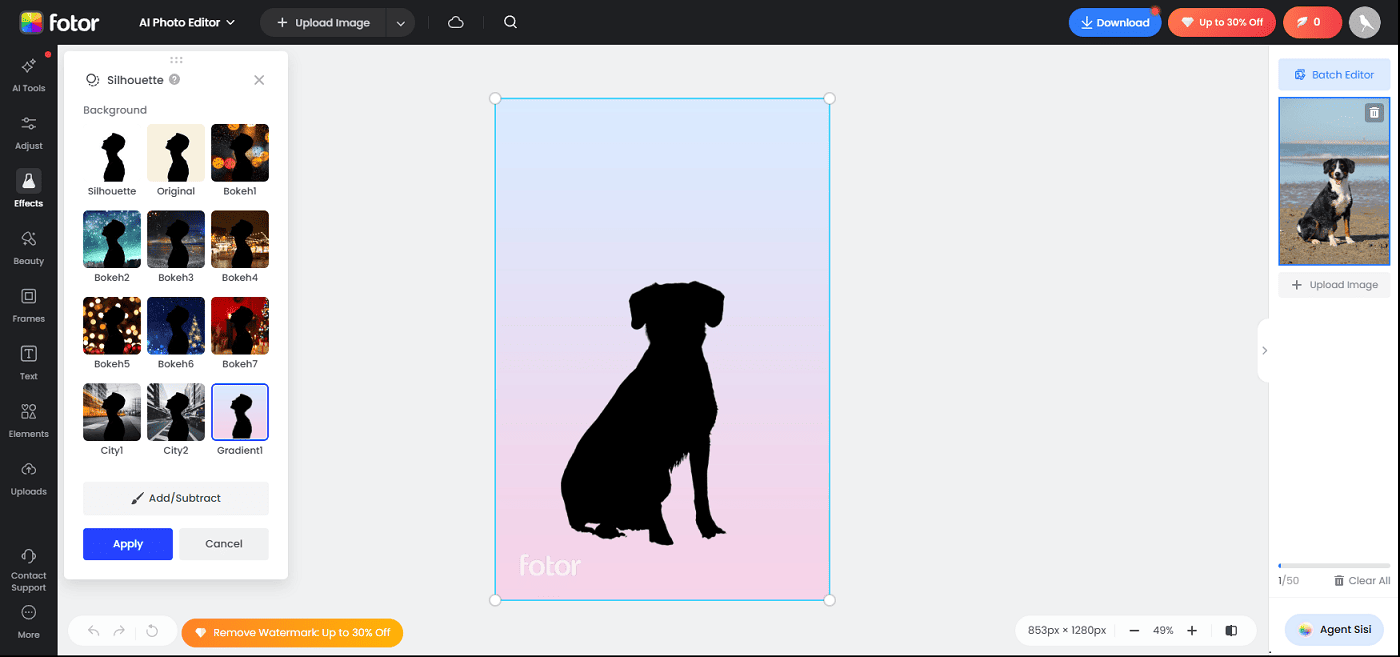Open the AI Photo Editor mode selector

[x=186, y=21]
